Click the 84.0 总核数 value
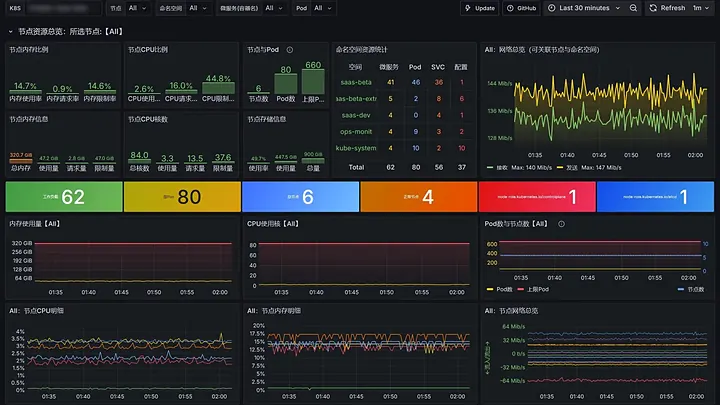720x405 pixels. (139, 155)
